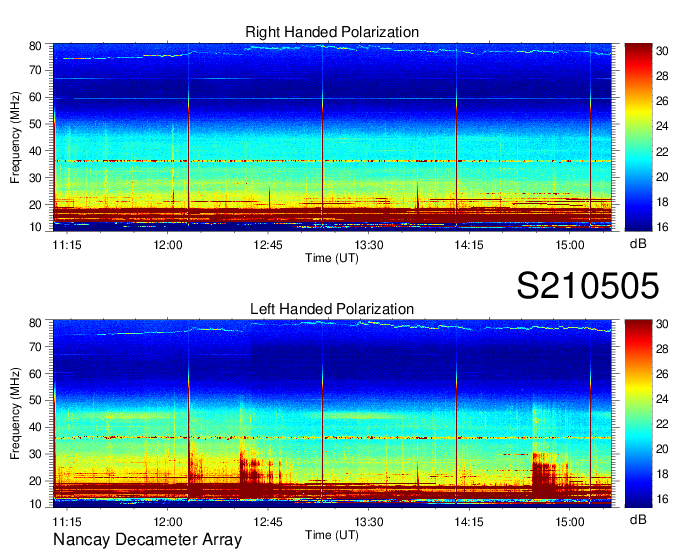Select the 12:00 time tick of Left Handed plot
Screen dimensions: 680x552
(x=168, y=521)
